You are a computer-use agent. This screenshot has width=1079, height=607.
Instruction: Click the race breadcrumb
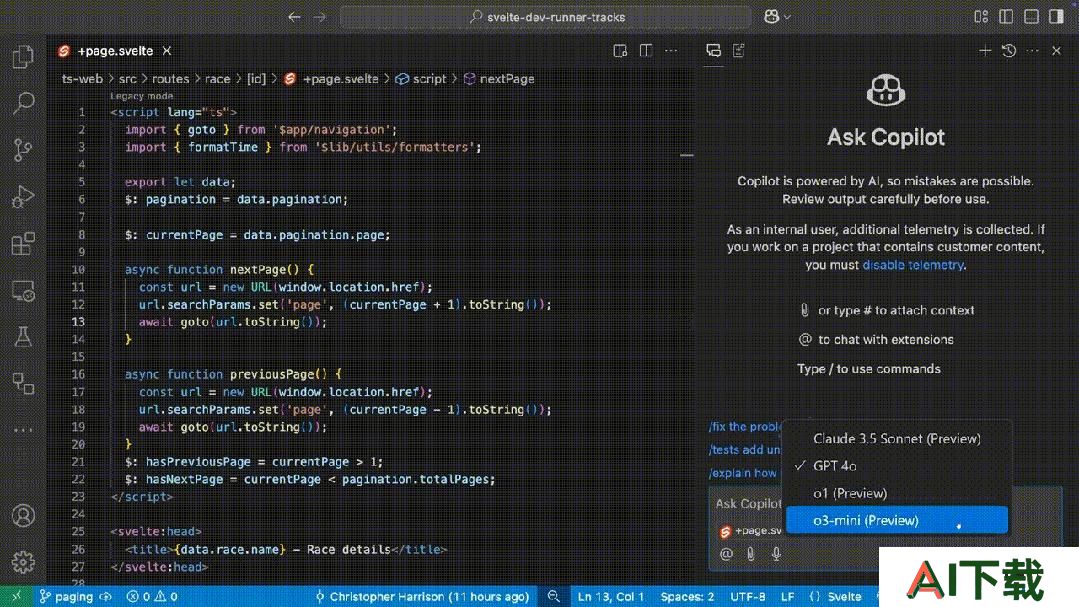click(x=217, y=79)
